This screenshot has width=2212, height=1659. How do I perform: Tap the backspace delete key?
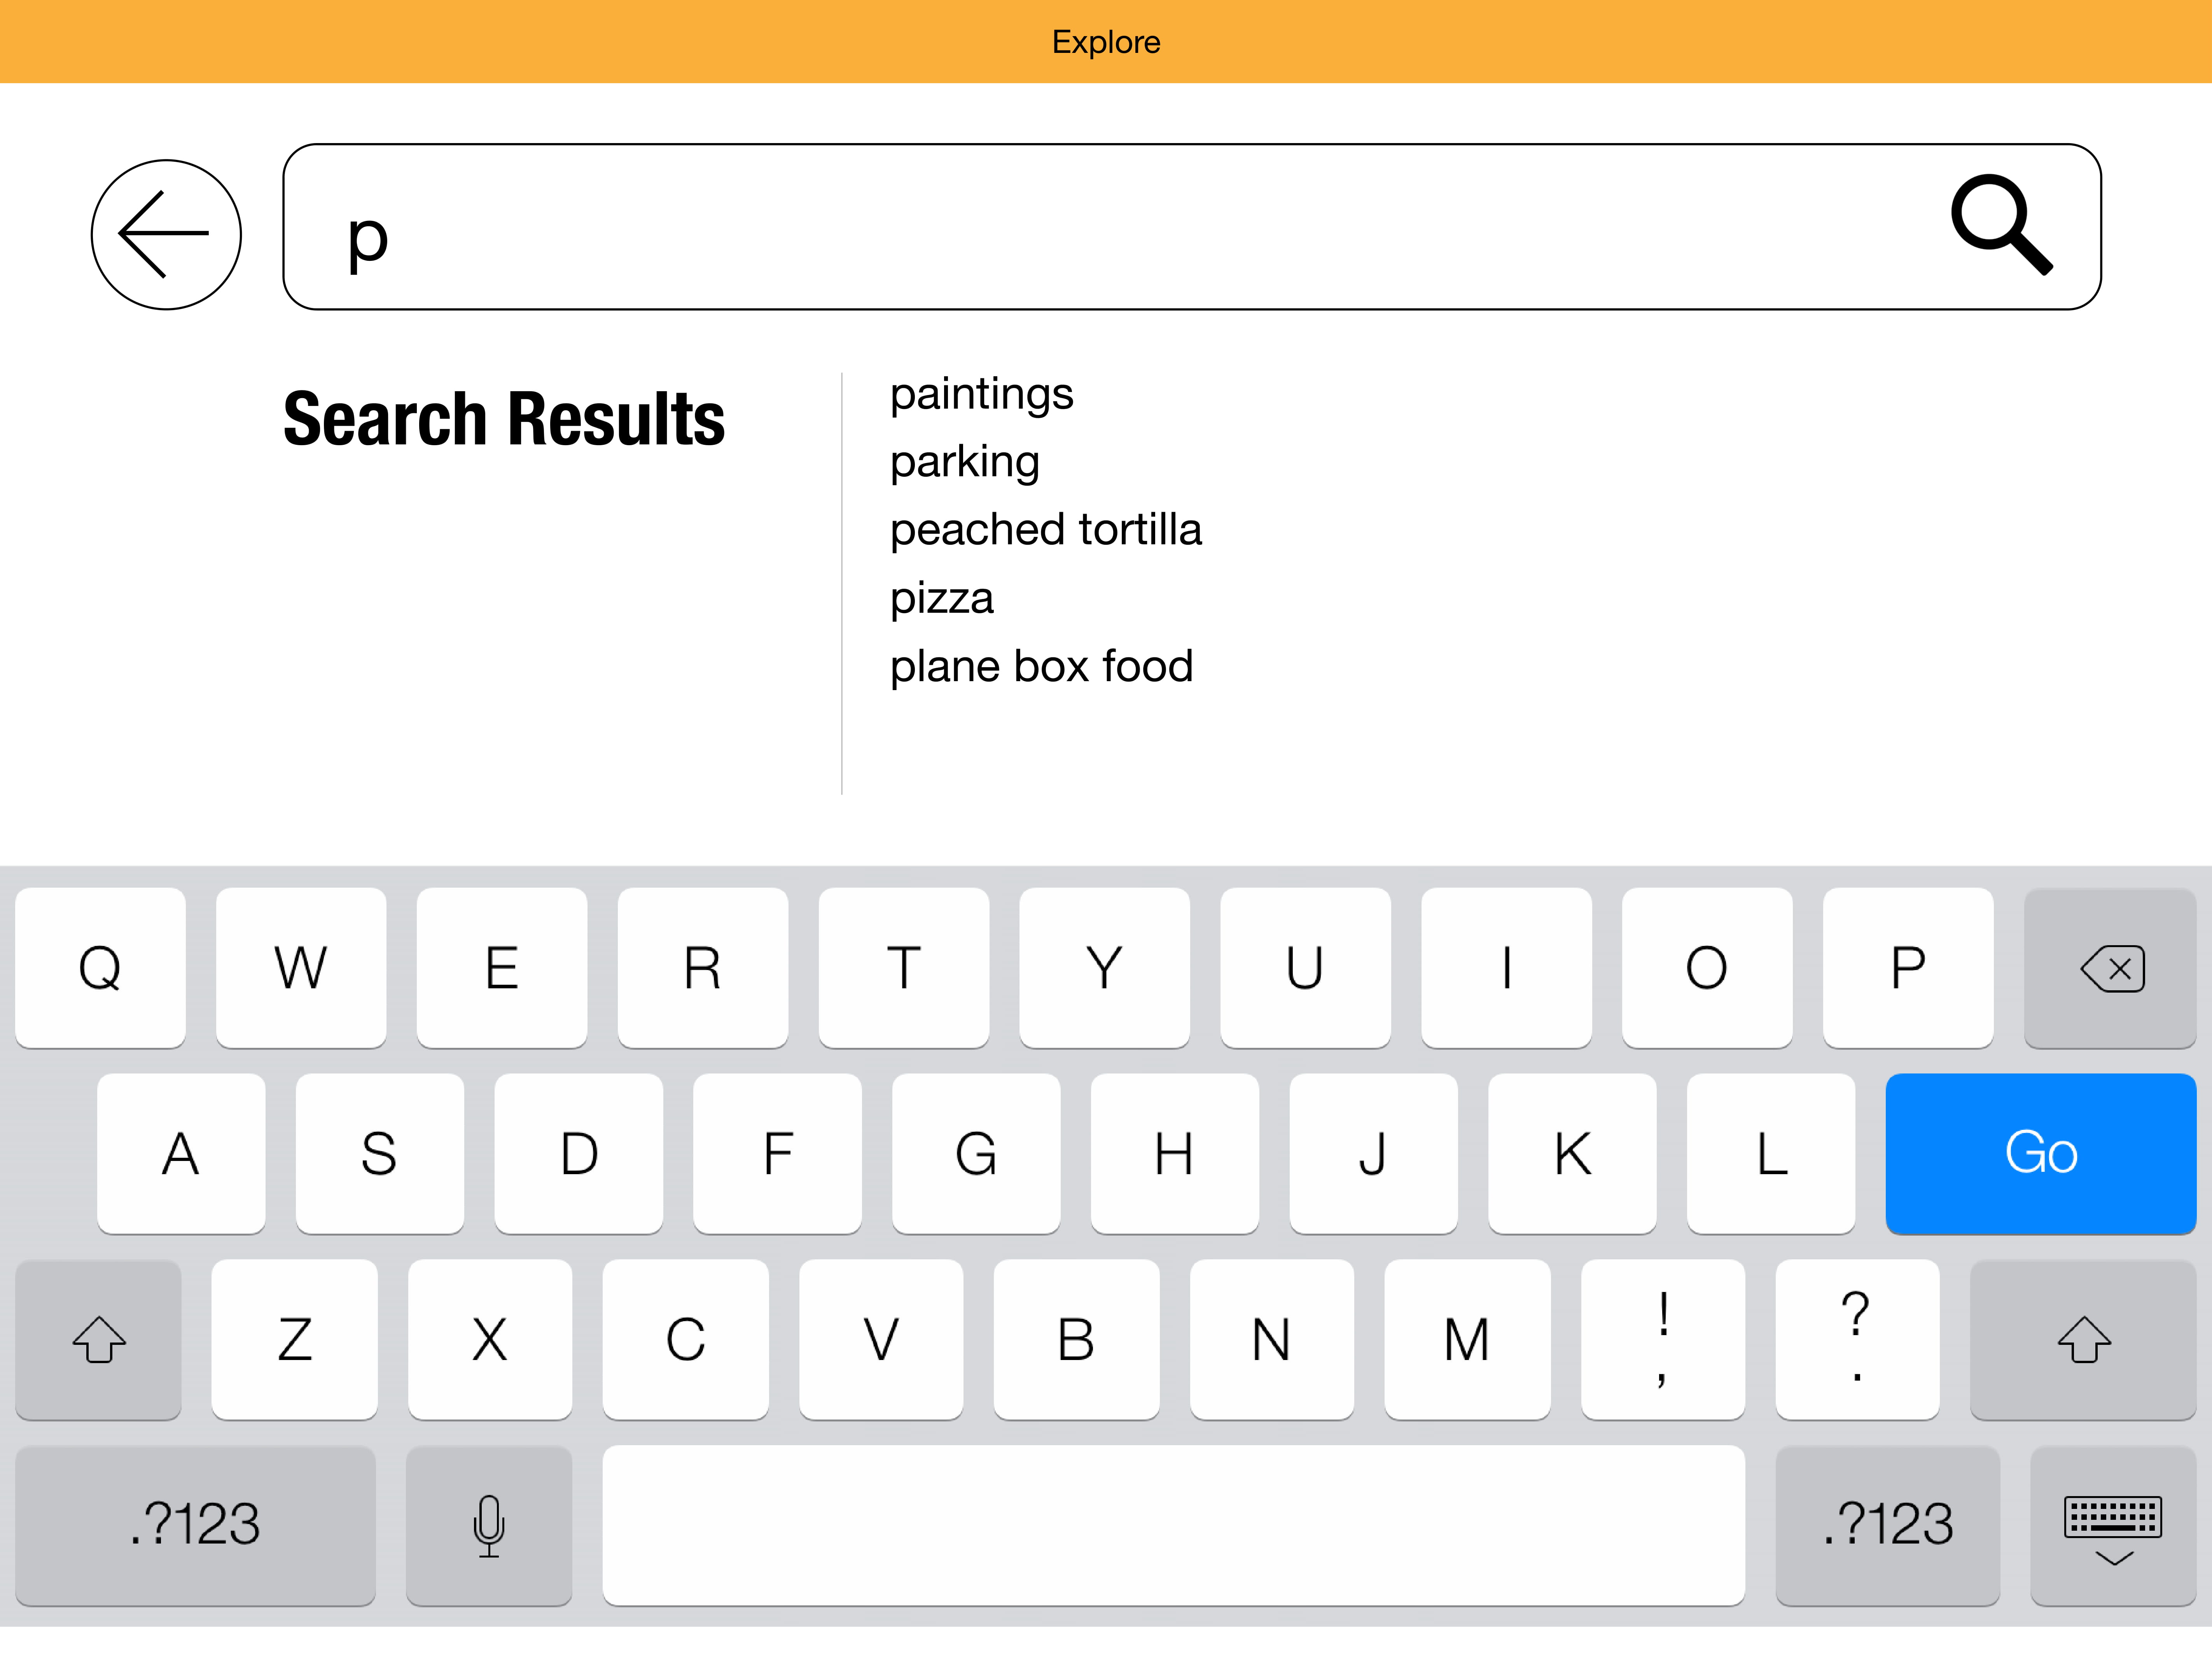[x=2110, y=968]
